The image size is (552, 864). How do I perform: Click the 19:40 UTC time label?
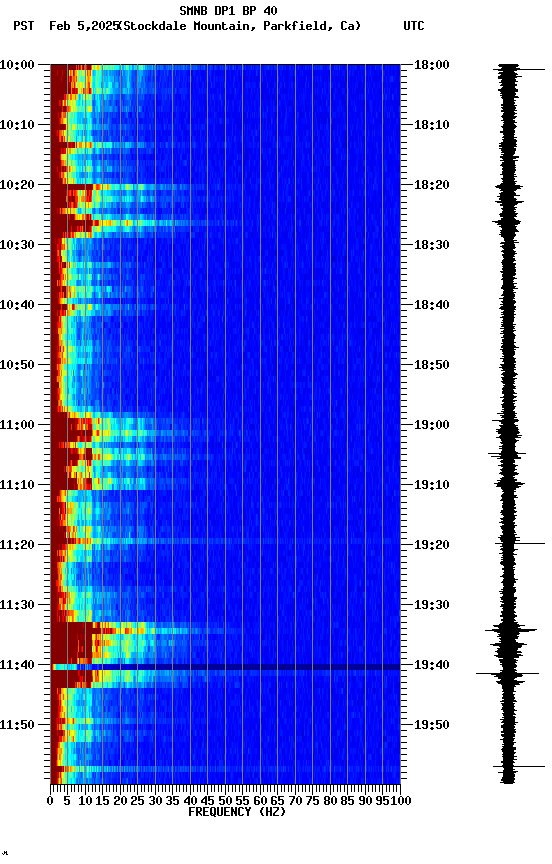(x=432, y=665)
